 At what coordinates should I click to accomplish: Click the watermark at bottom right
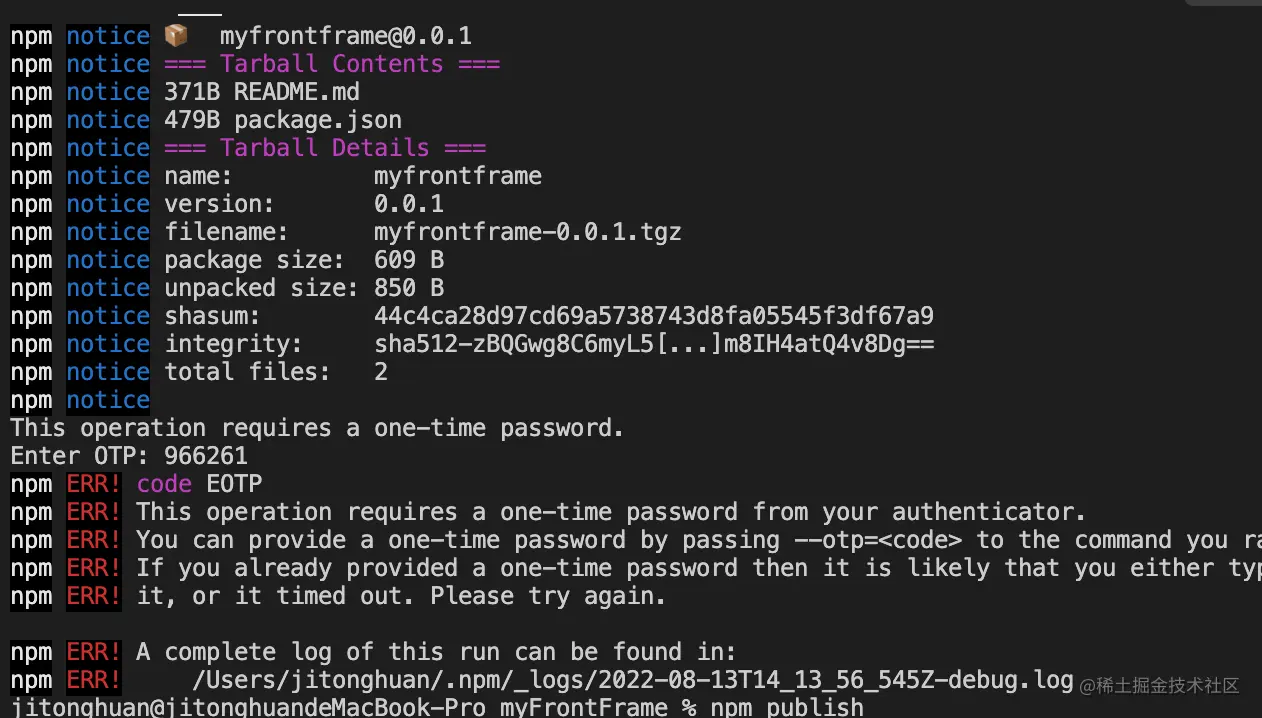[1160, 686]
